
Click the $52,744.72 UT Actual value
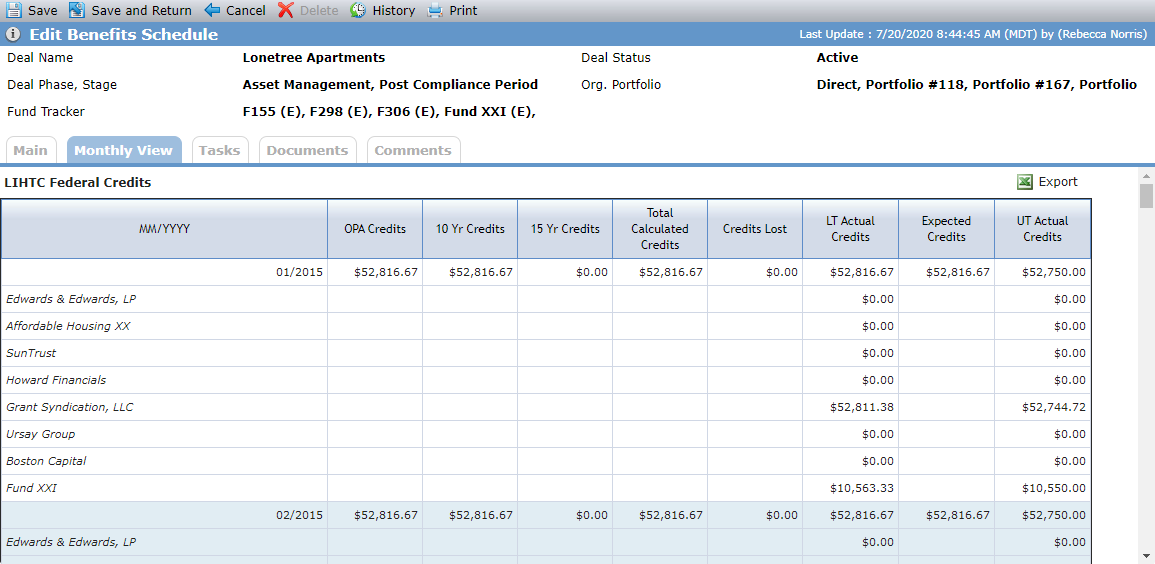[x=1053, y=407]
